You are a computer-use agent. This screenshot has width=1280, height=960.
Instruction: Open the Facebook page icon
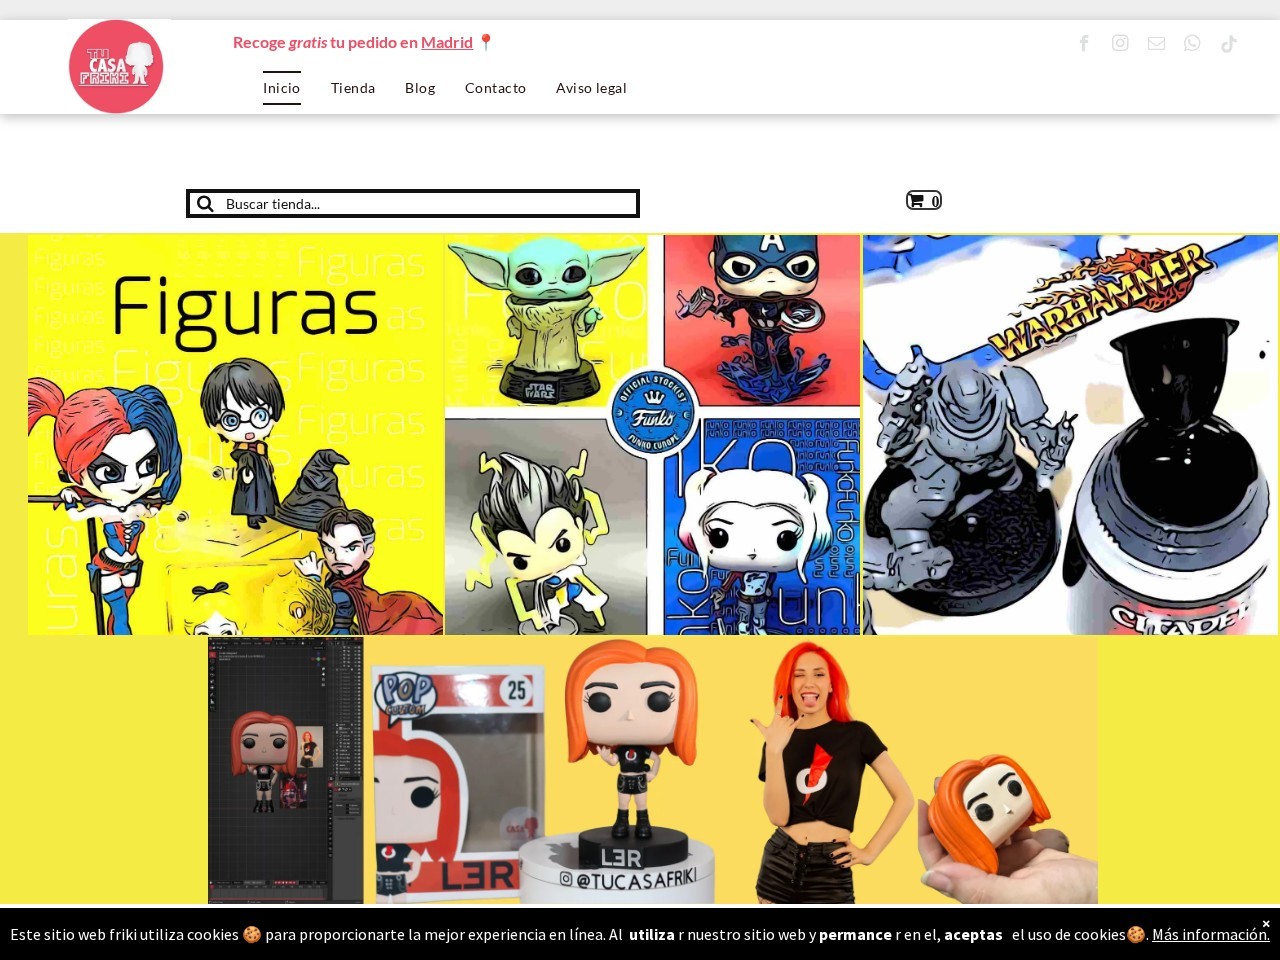point(1084,43)
